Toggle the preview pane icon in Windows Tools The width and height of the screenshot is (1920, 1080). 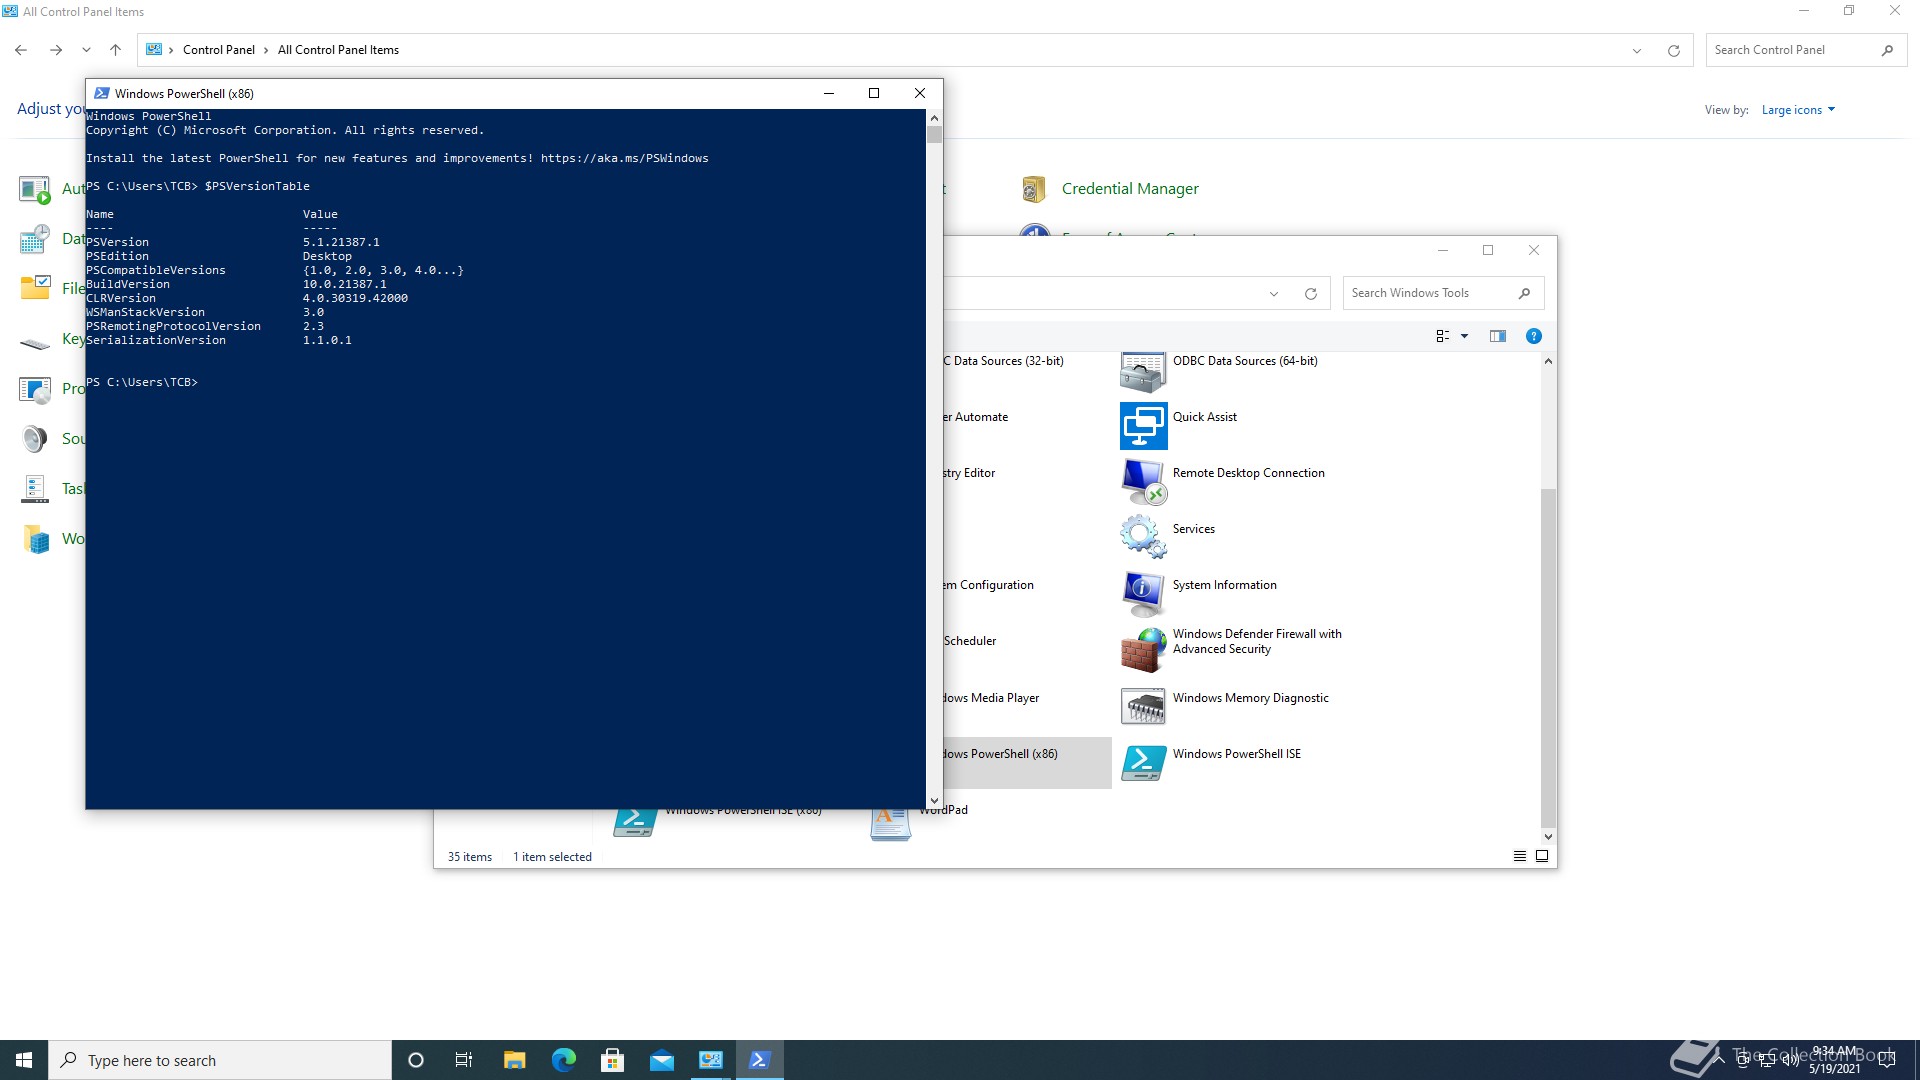[x=1497, y=336]
